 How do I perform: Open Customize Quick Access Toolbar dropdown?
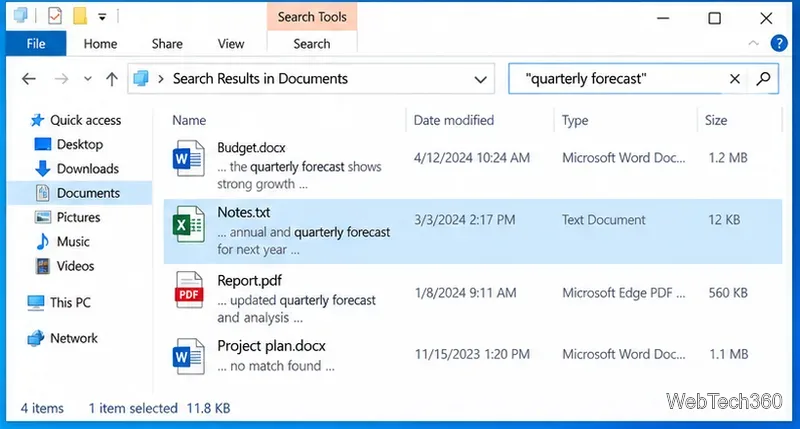(x=102, y=17)
